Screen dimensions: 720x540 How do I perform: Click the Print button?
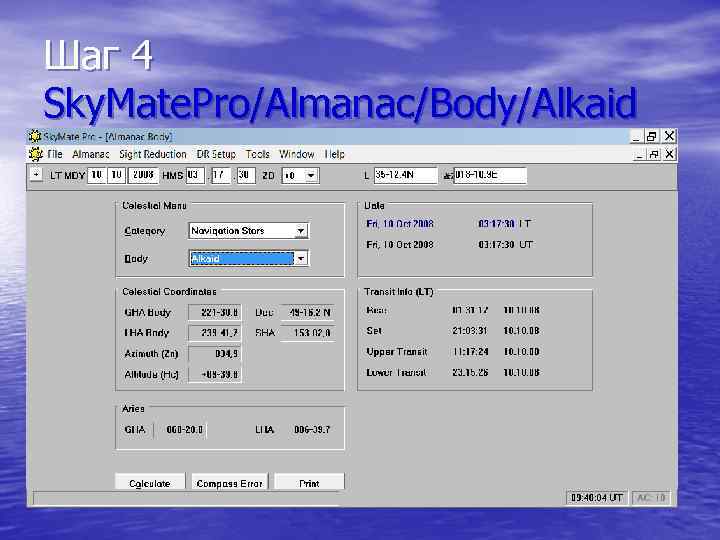pyautogui.click(x=309, y=483)
